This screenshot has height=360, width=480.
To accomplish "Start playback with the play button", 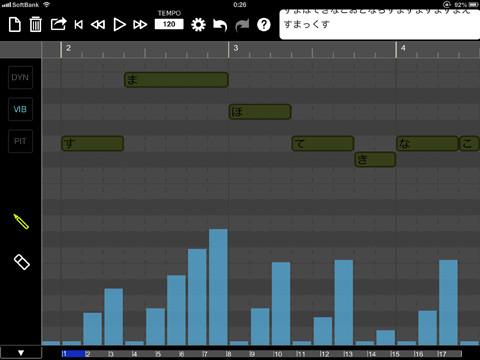I will tap(119, 25).
